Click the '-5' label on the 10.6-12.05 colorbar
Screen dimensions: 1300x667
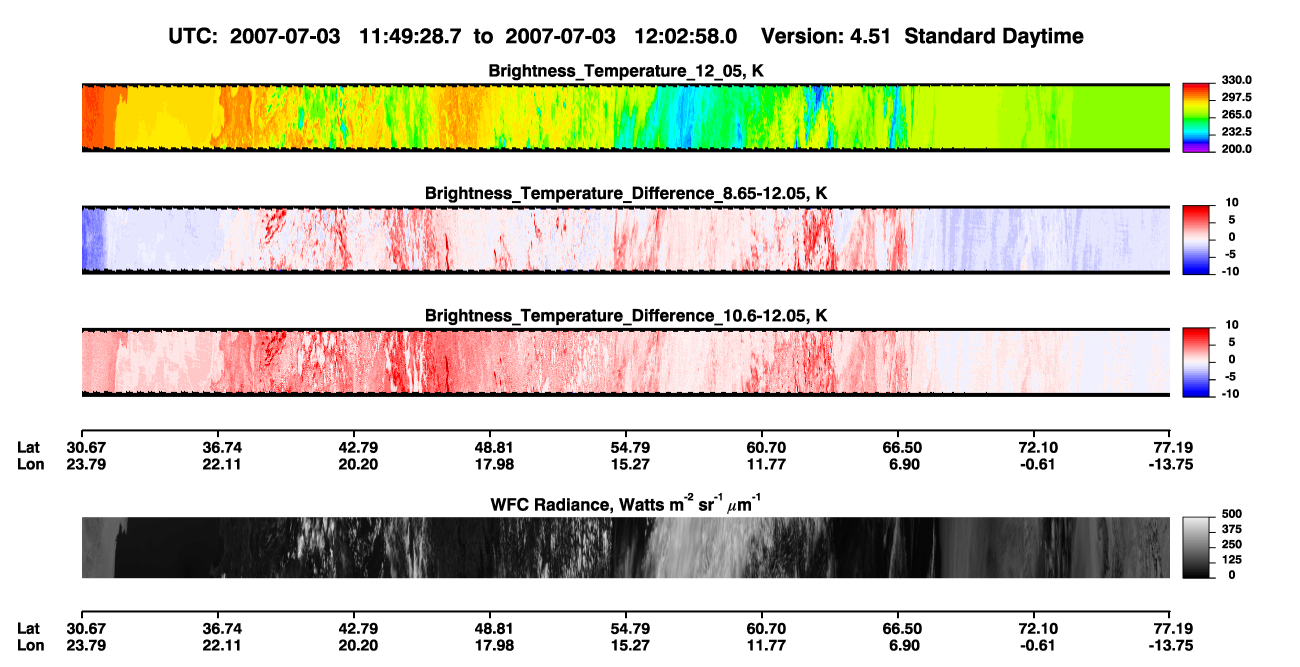pyautogui.click(x=1233, y=376)
